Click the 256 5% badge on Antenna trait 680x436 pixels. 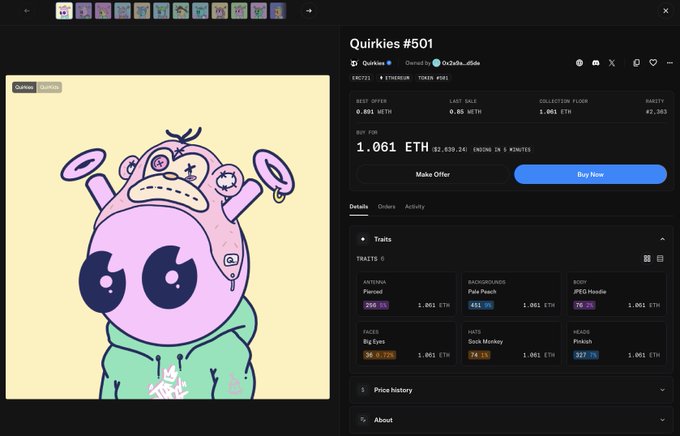(x=376, y=305)
